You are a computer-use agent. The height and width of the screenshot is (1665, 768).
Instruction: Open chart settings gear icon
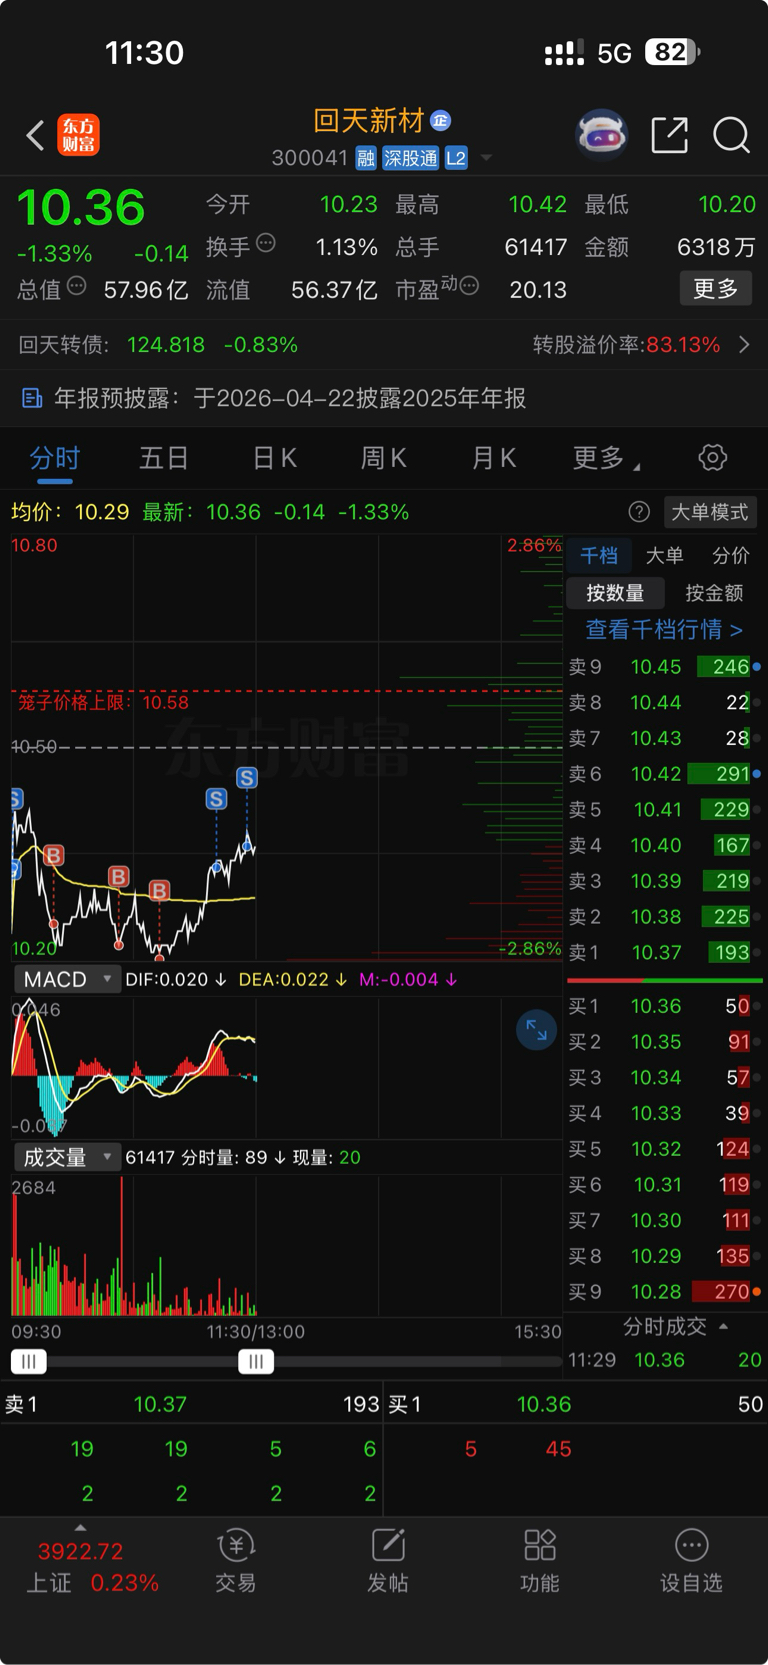tap(713, 458)
